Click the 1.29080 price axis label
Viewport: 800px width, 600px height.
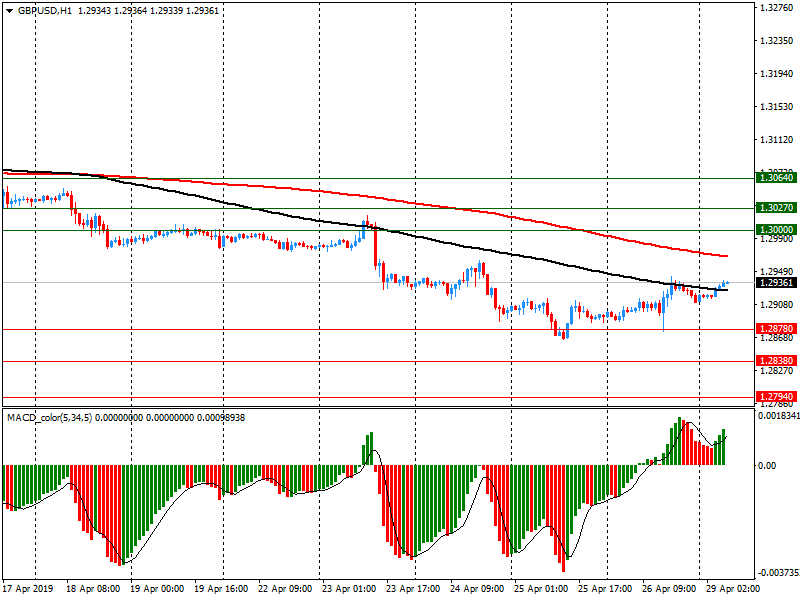click(x=776, y=305)
